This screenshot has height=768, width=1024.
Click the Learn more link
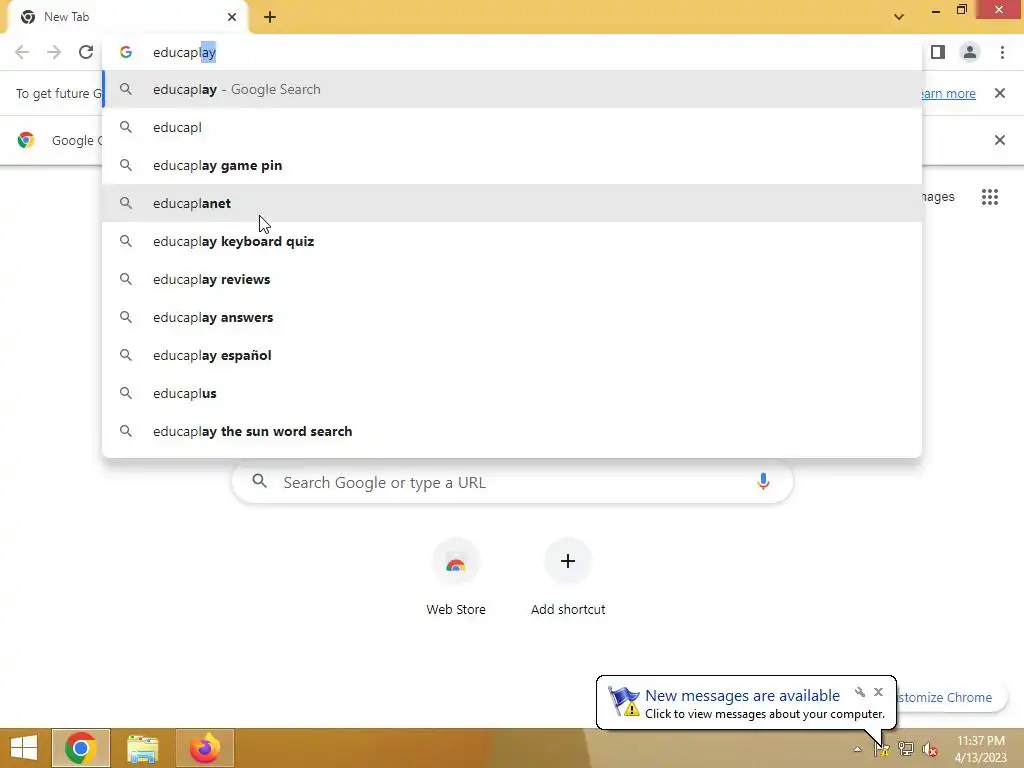tap(949, 93)
